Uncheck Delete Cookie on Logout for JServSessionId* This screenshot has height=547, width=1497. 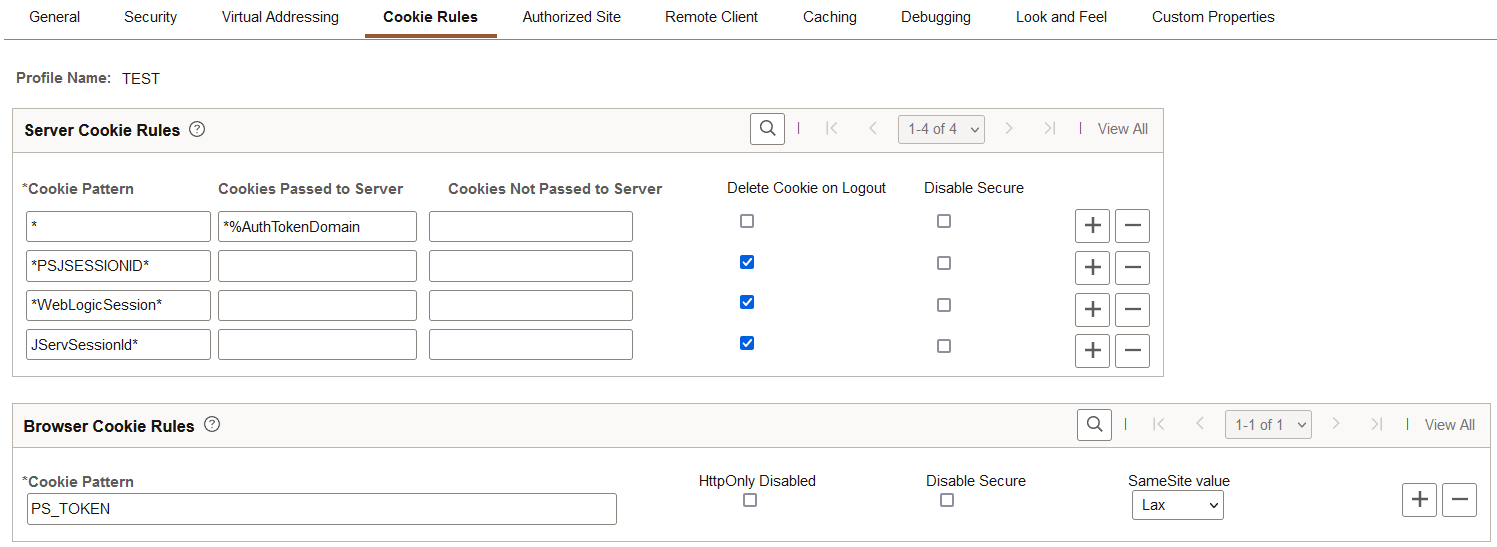click(747, 343)
